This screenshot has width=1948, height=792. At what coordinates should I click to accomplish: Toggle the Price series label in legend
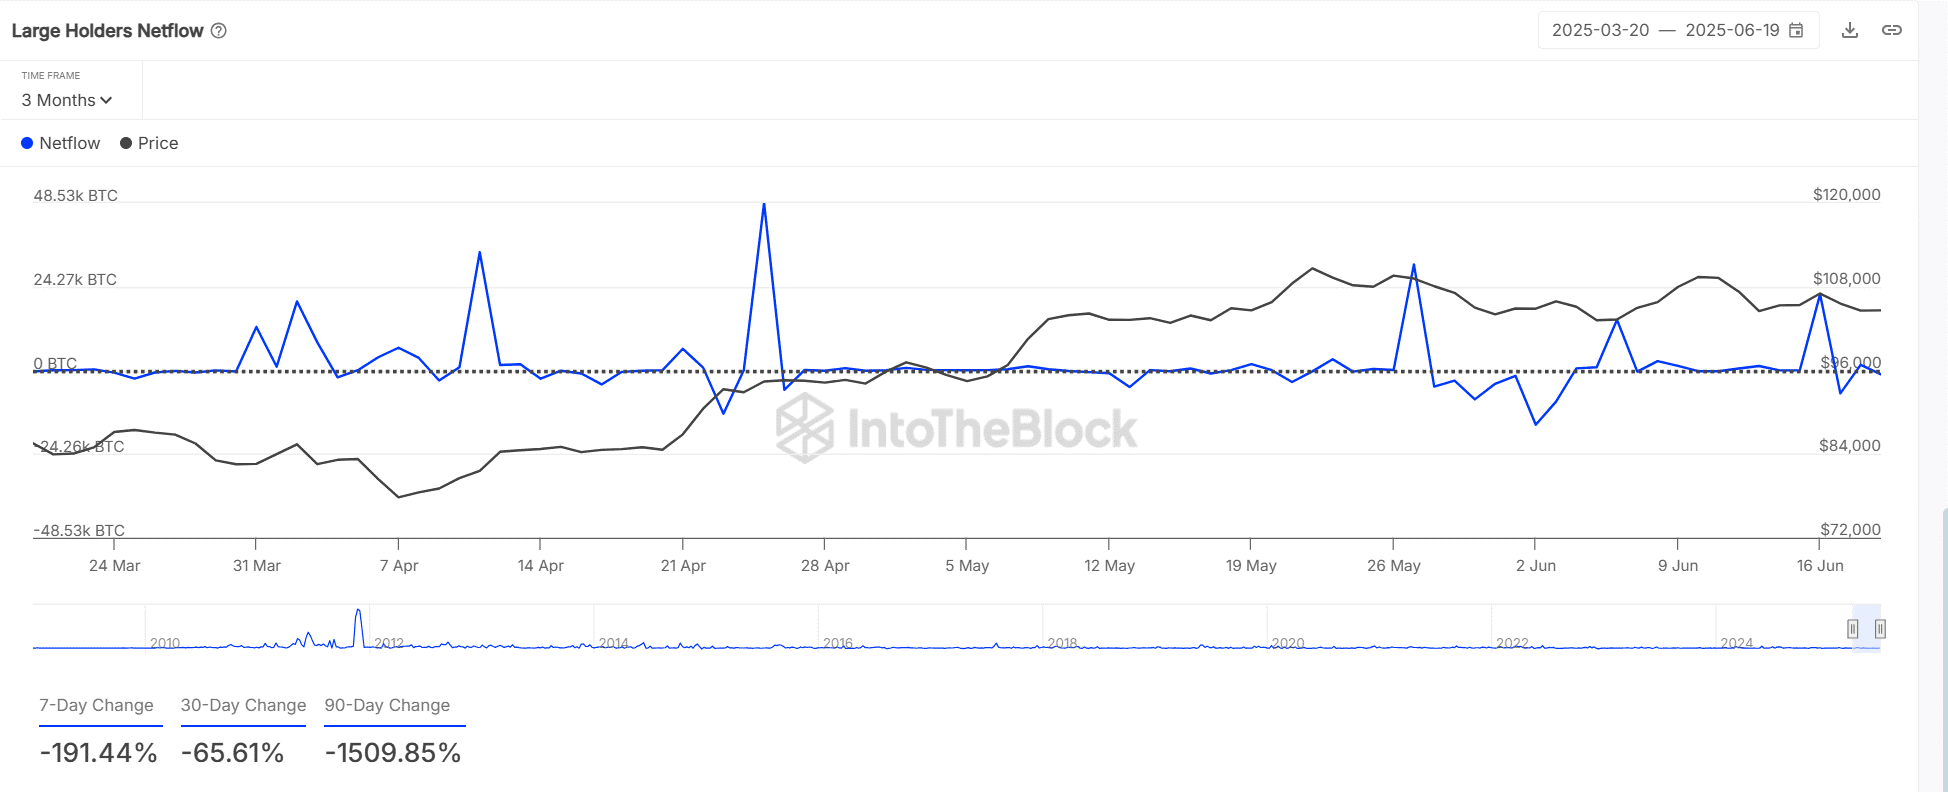click(158, 143)
